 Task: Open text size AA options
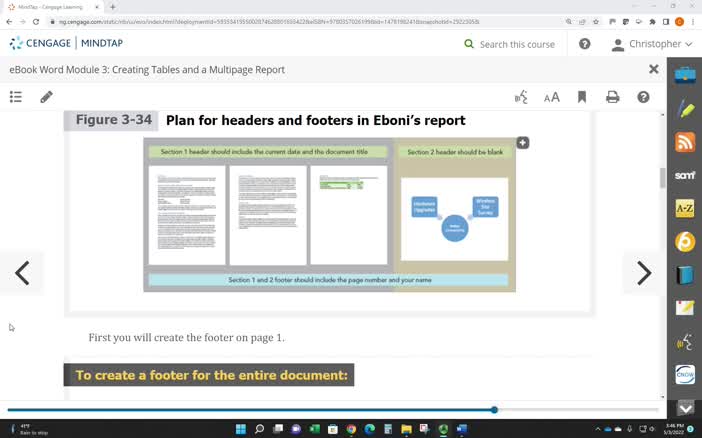point(552,97)
